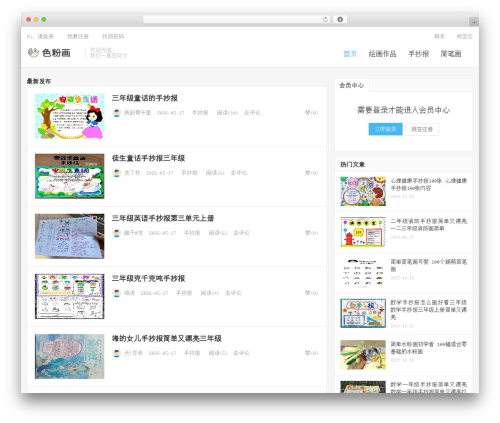Open a new tab with the plus button
The image size is (500, 423).
pyautogui.click(x=474, y=22)
